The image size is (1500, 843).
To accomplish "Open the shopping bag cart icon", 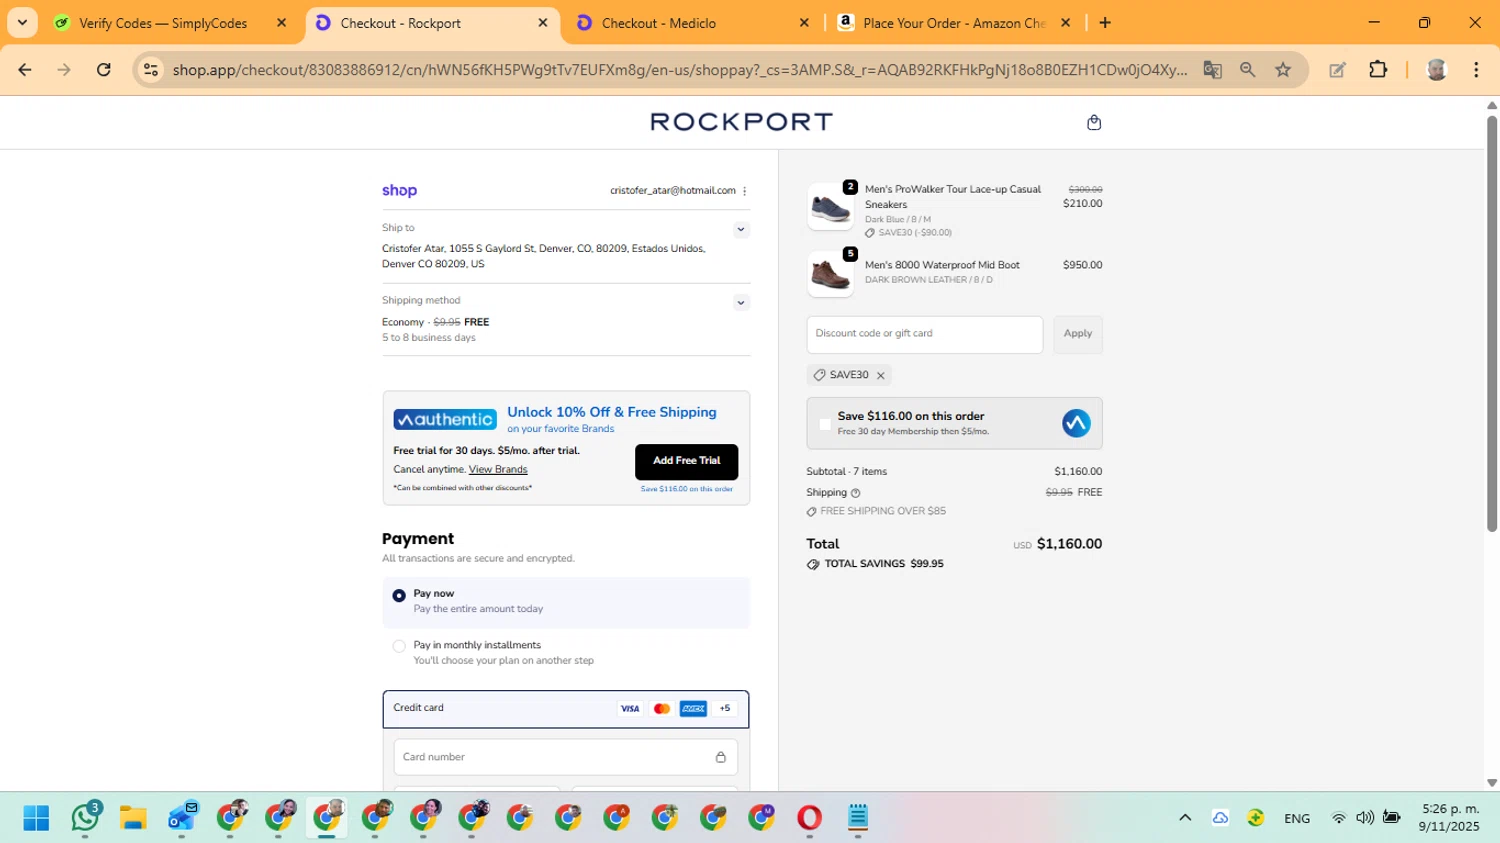I will coord(1094,122).
